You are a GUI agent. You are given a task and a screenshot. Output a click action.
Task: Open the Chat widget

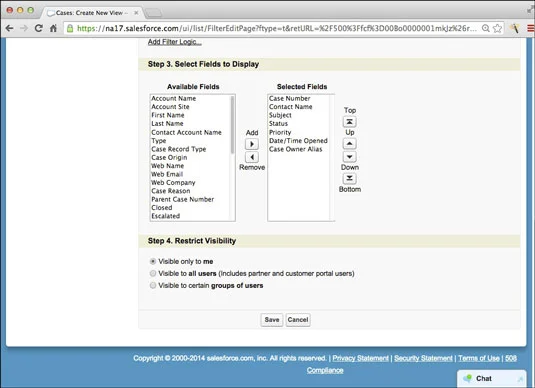492,378
